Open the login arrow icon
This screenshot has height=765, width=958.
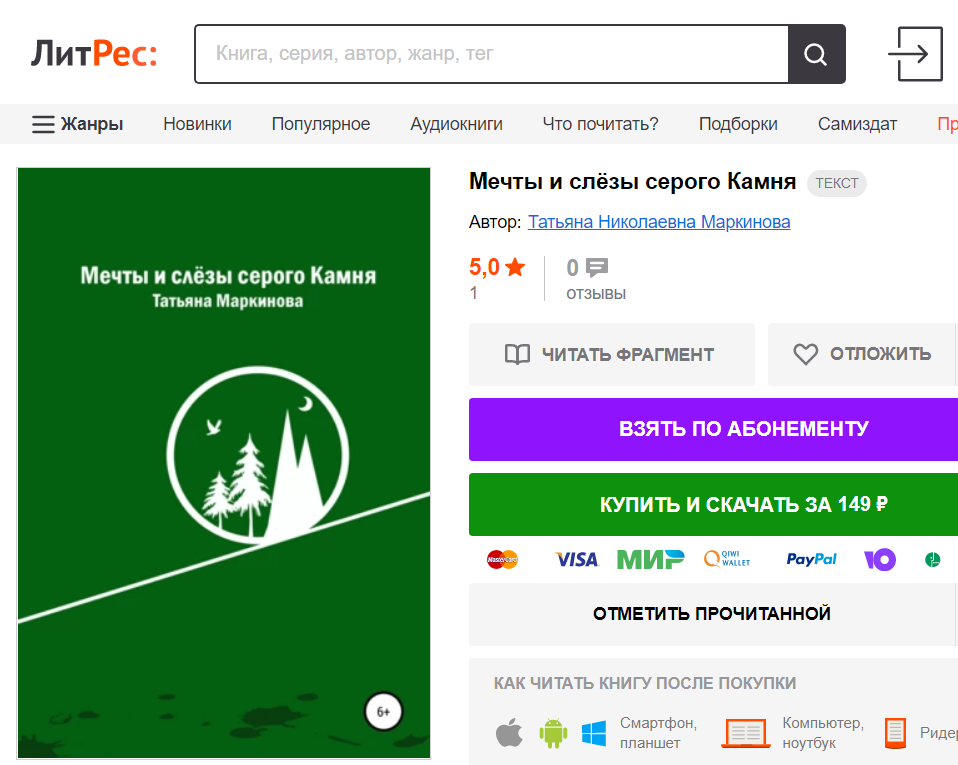click(915, 54)
